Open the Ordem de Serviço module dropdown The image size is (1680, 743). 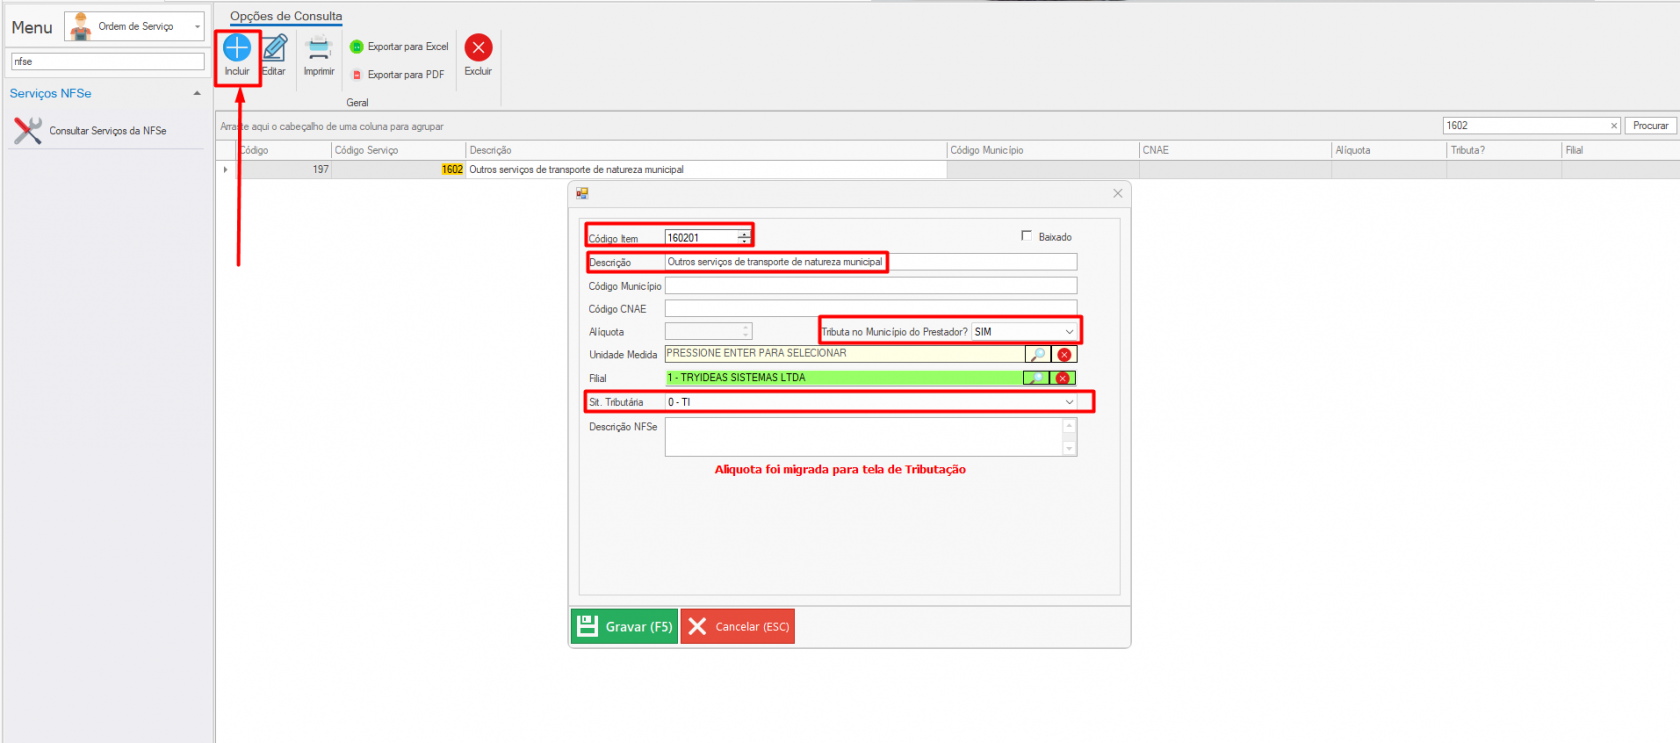pos(197,27)
